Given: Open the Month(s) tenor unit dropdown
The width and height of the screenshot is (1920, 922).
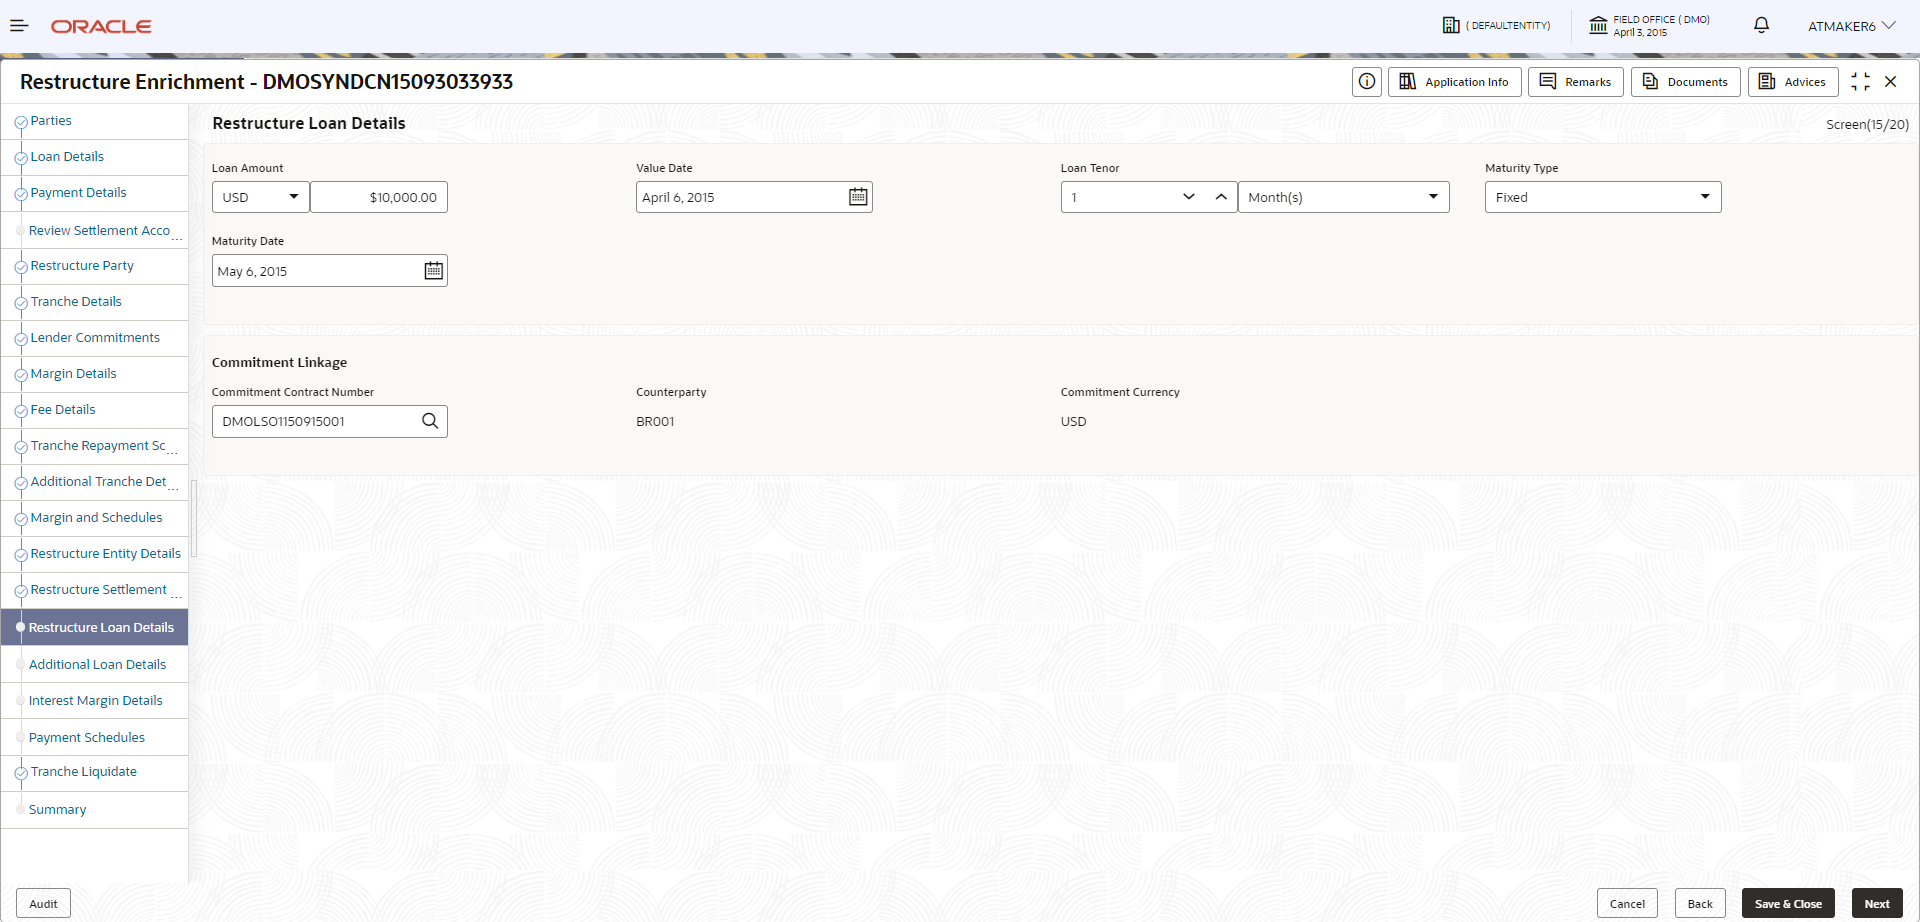Looking at the screenshot, I should 1343,197.
